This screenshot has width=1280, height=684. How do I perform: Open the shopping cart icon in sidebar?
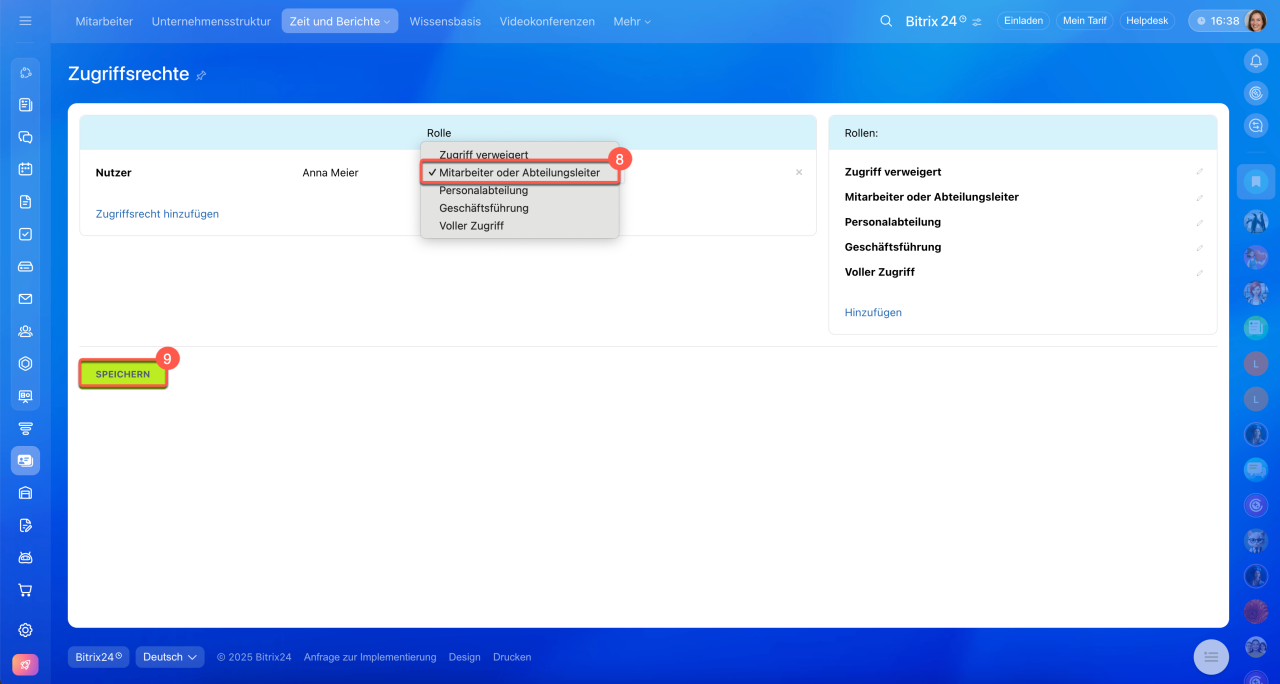click(x=26, y=590)
